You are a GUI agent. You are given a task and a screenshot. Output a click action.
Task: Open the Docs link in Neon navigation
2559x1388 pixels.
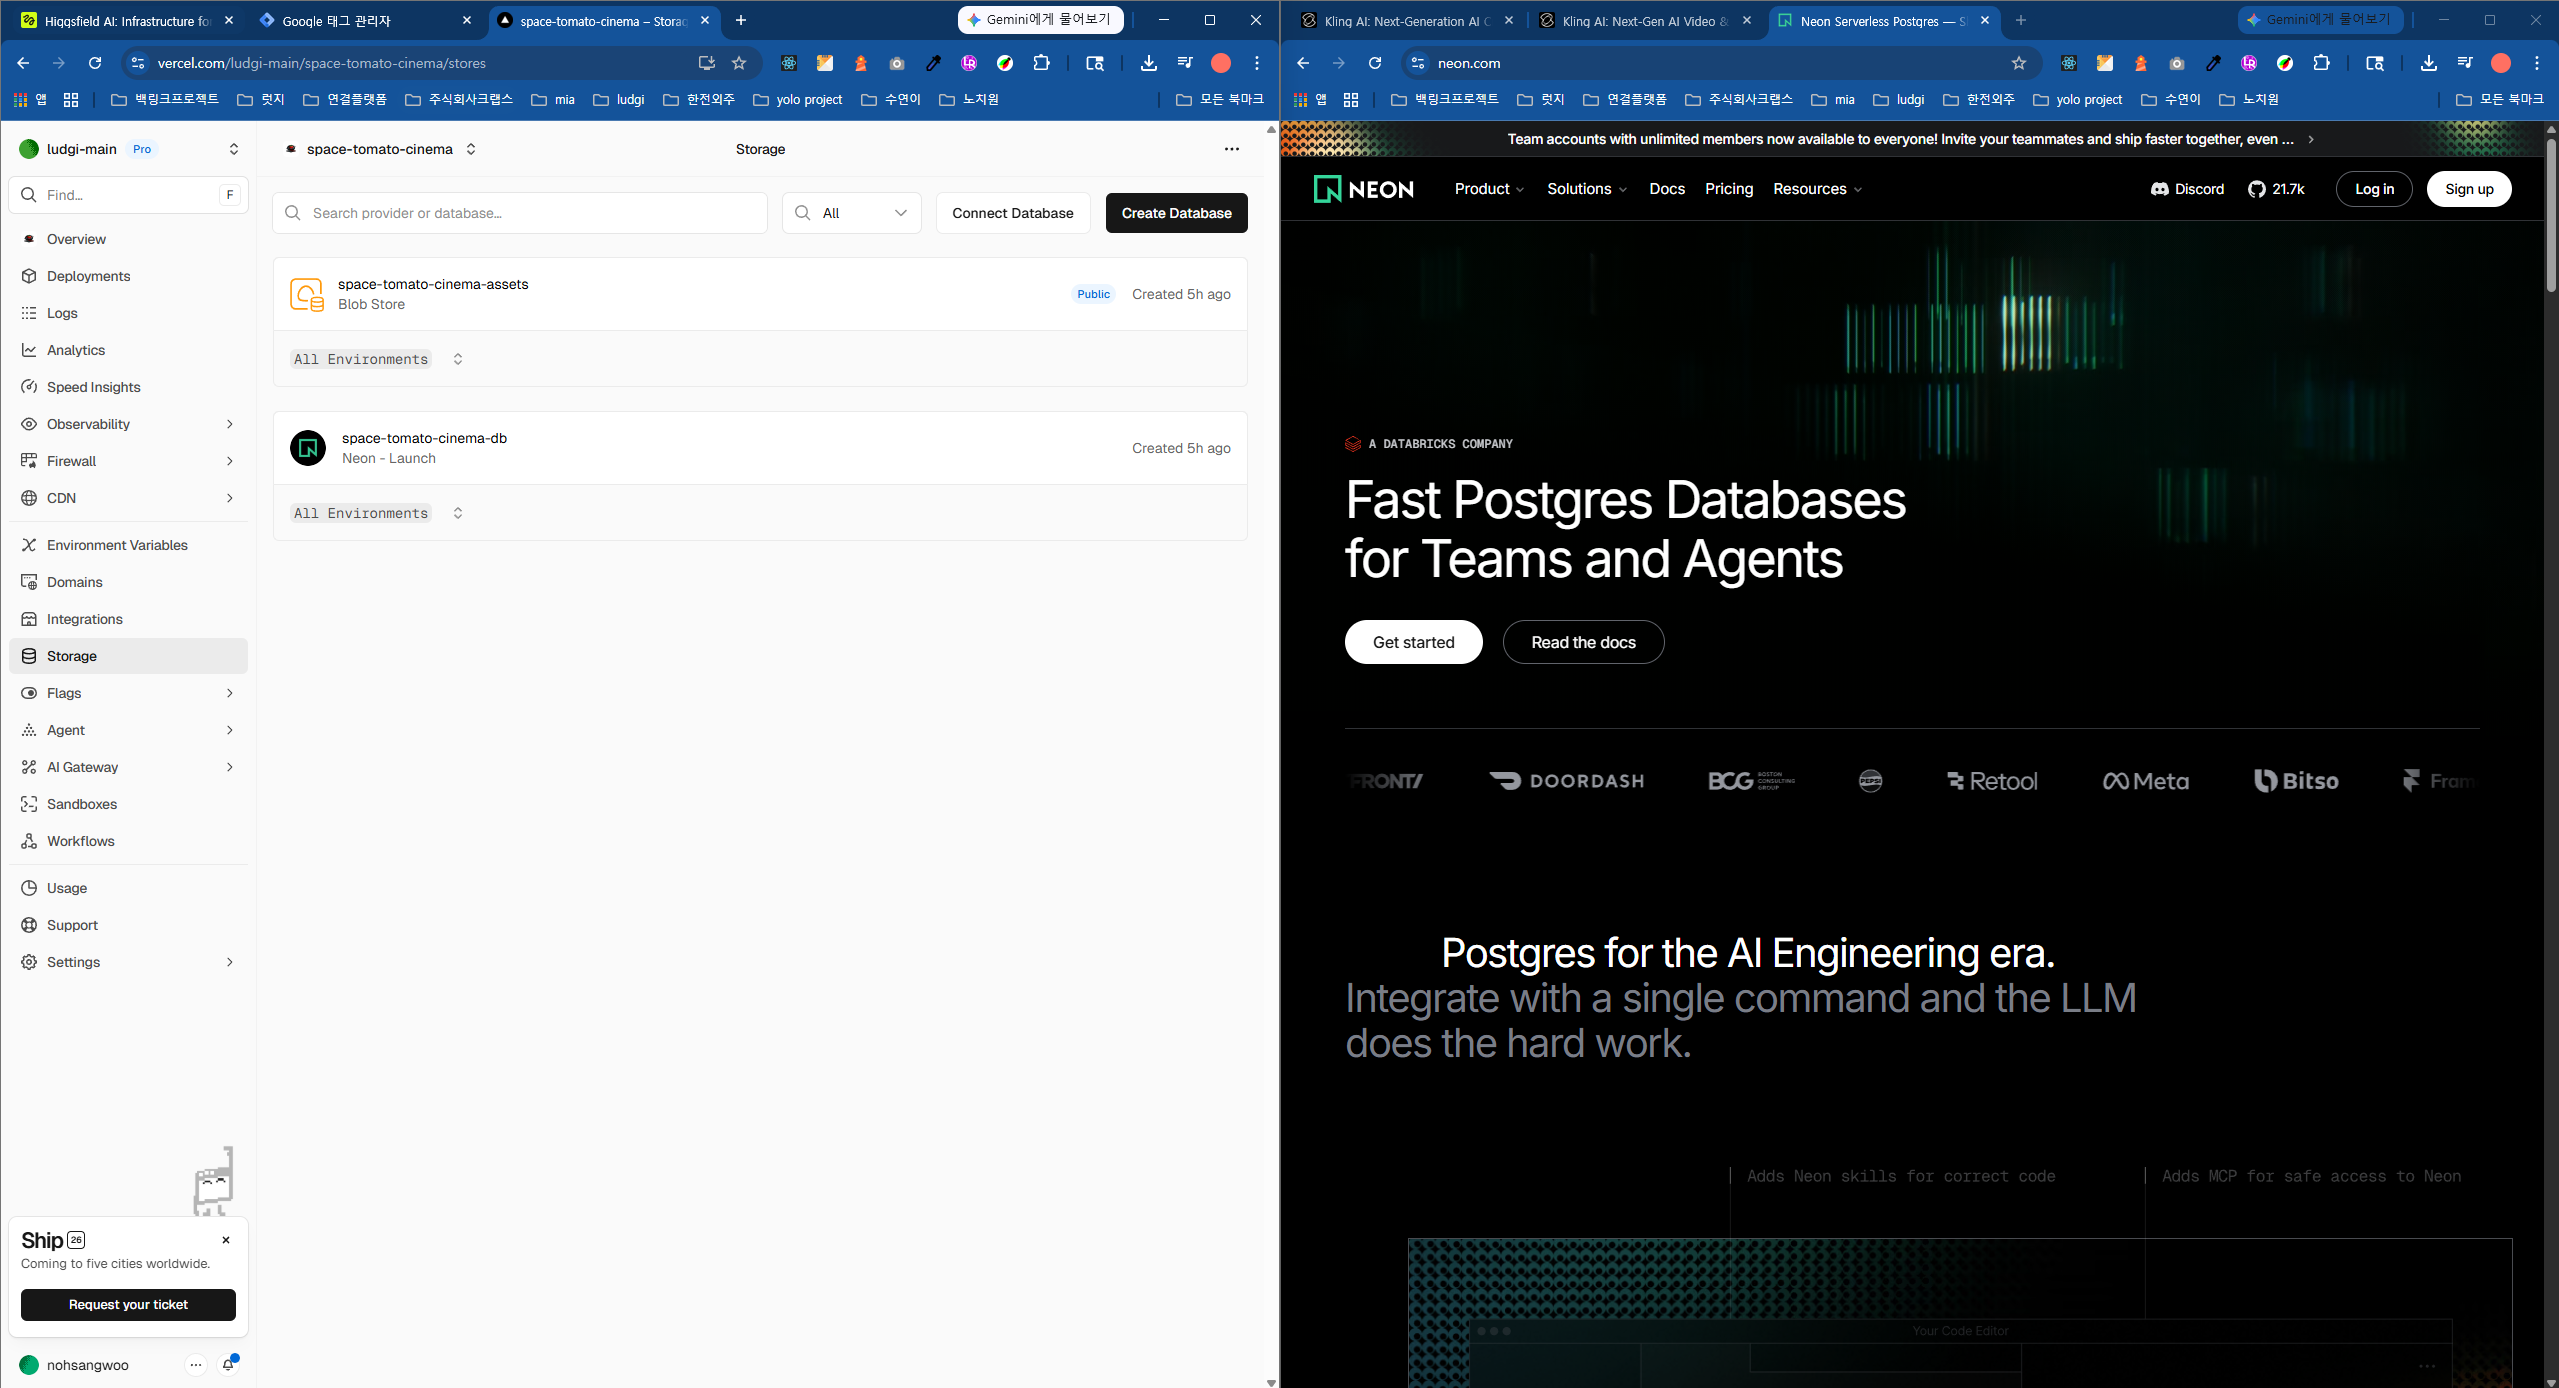(x=1667, y=189)
